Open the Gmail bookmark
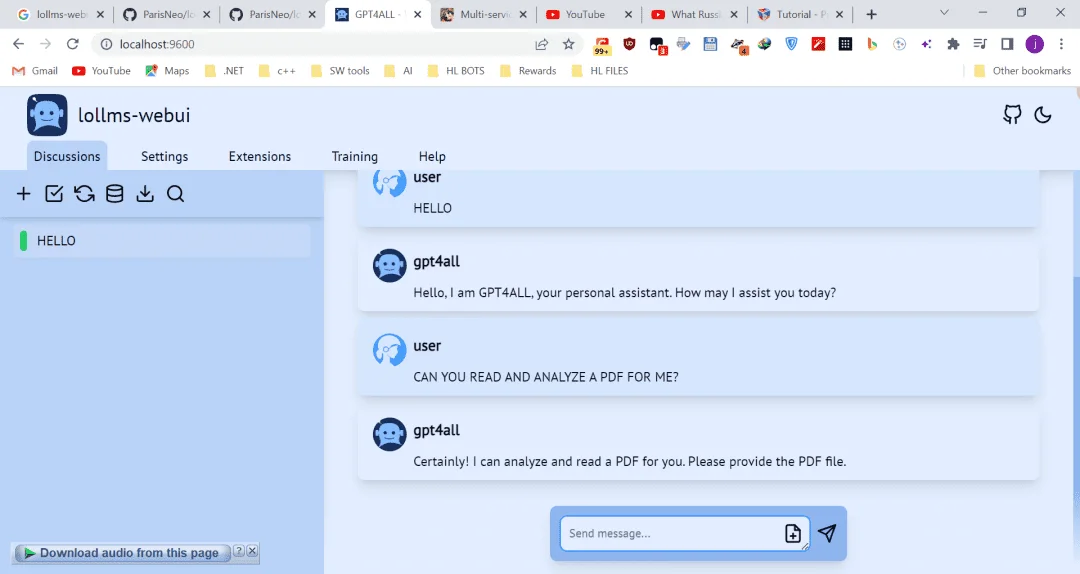The height and width of the screenshot is (574, 1080). [35, 70]
